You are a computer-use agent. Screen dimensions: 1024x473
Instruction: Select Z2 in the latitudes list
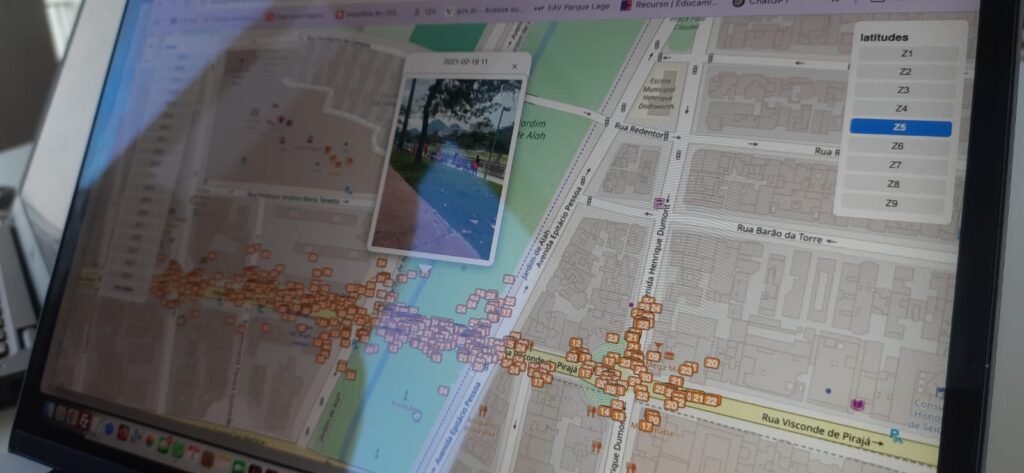(904, 72)
